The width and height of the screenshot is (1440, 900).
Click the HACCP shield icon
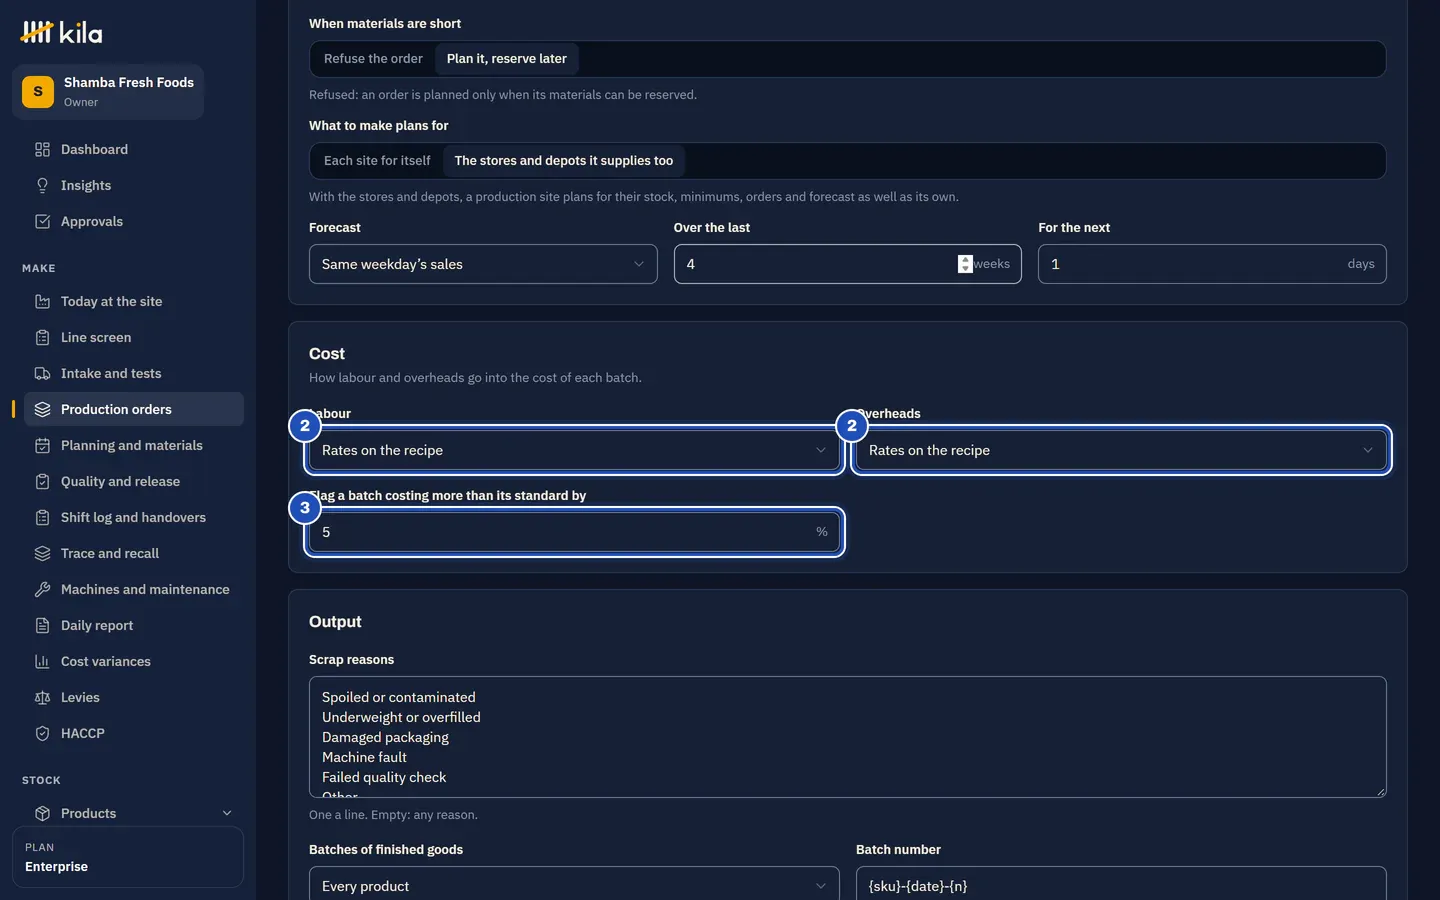tap(42, 734)
